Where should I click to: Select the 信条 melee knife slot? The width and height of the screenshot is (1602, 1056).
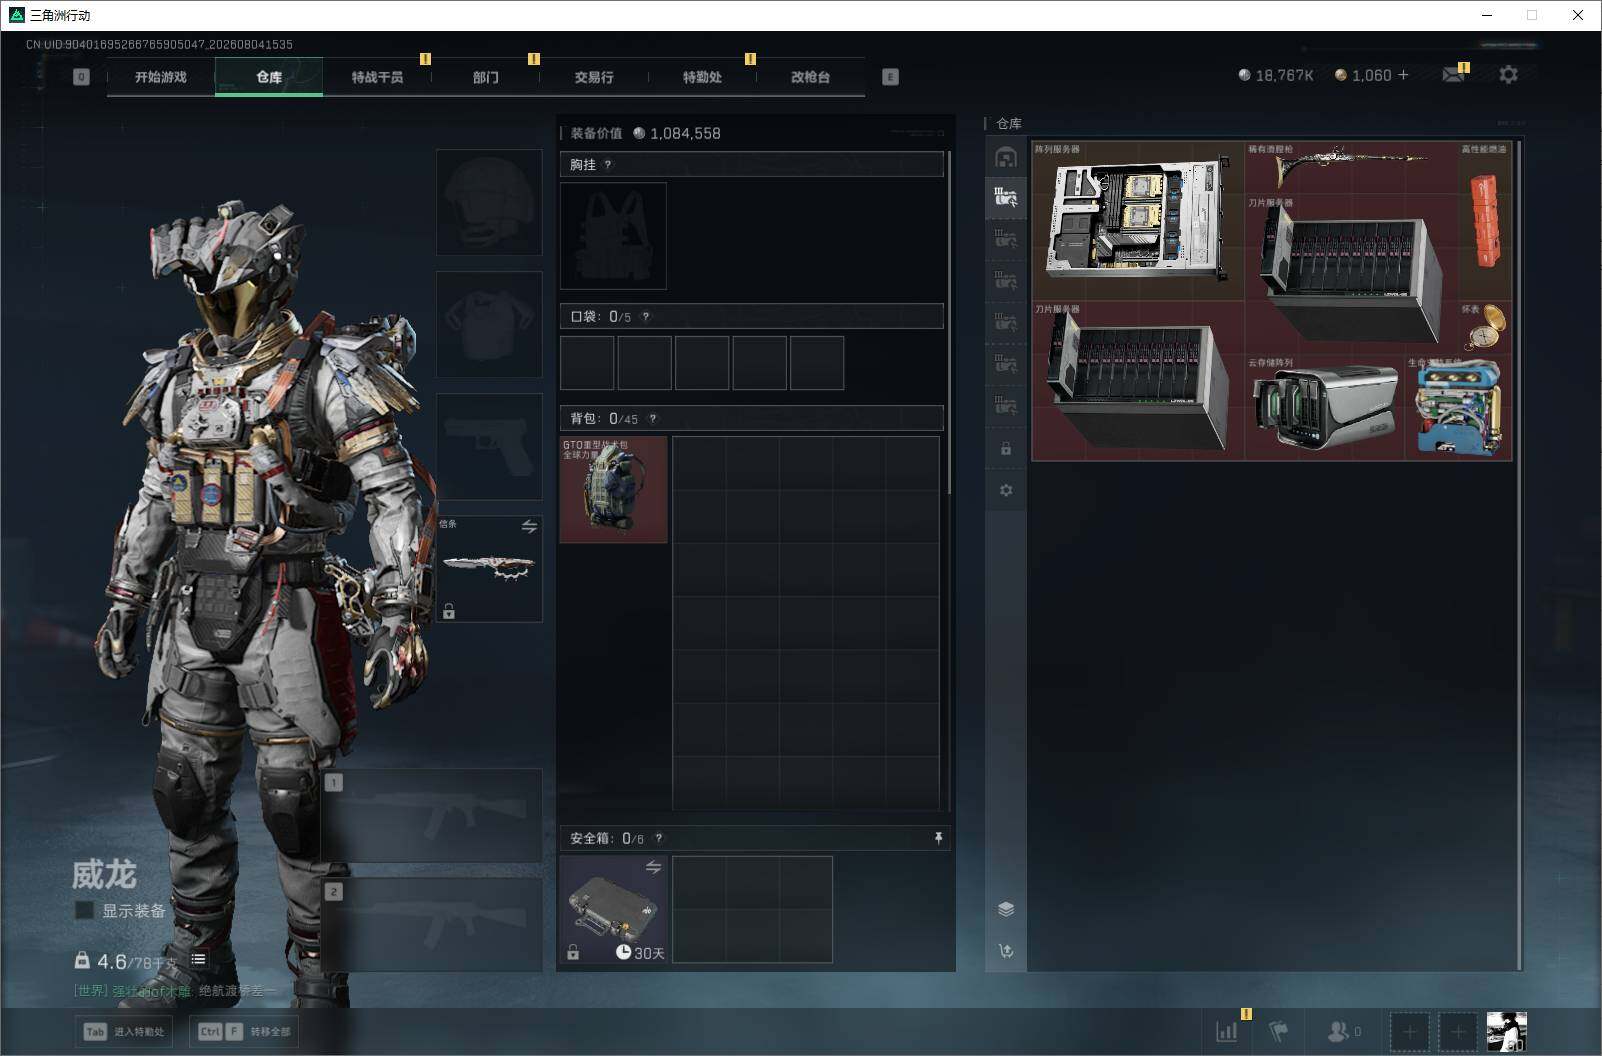point(489,568)
